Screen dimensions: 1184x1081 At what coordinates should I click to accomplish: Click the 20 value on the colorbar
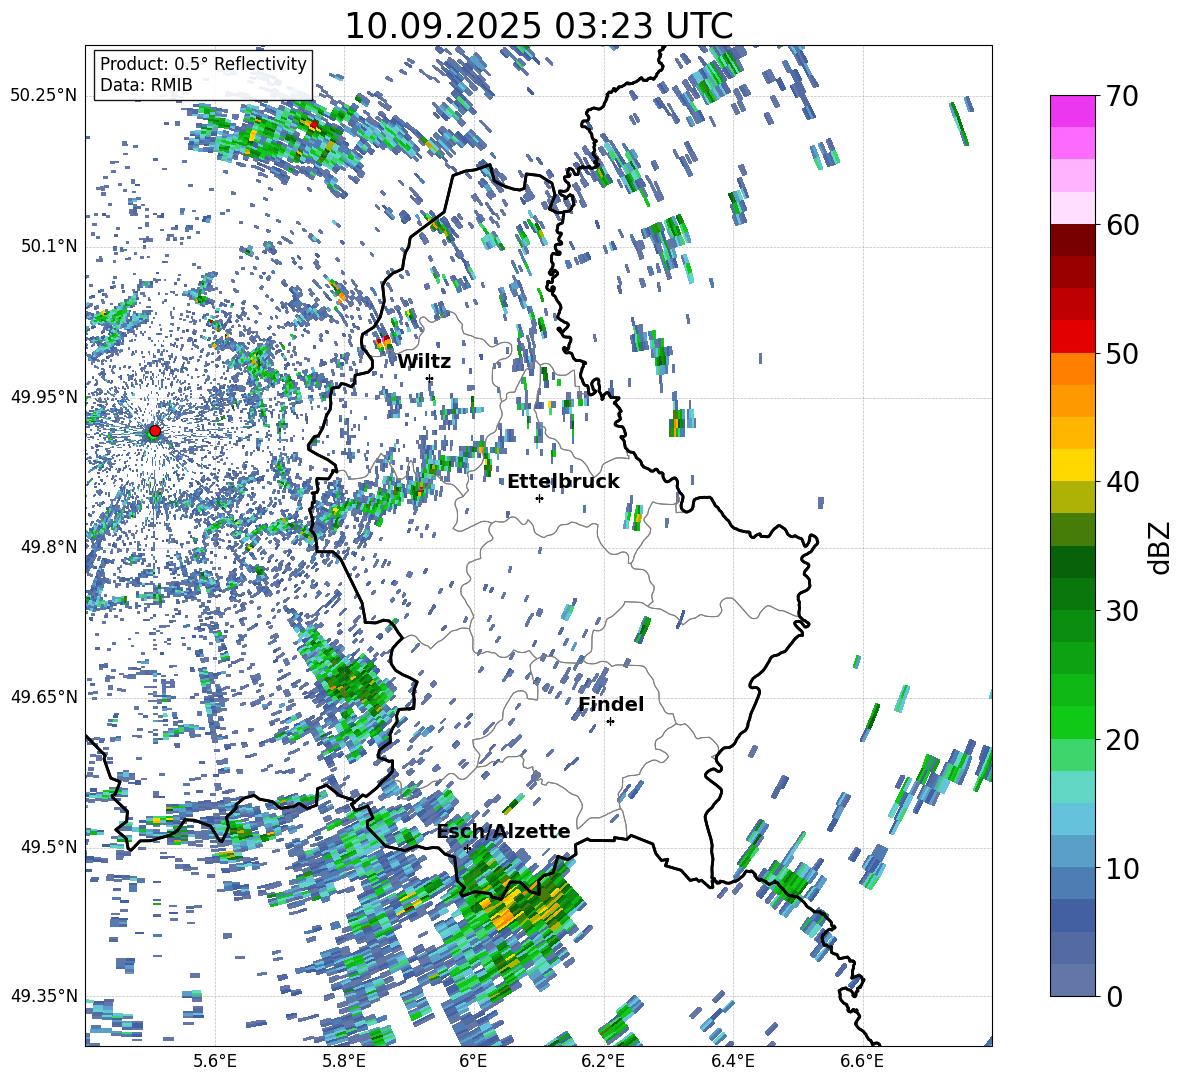point(1122,740)
